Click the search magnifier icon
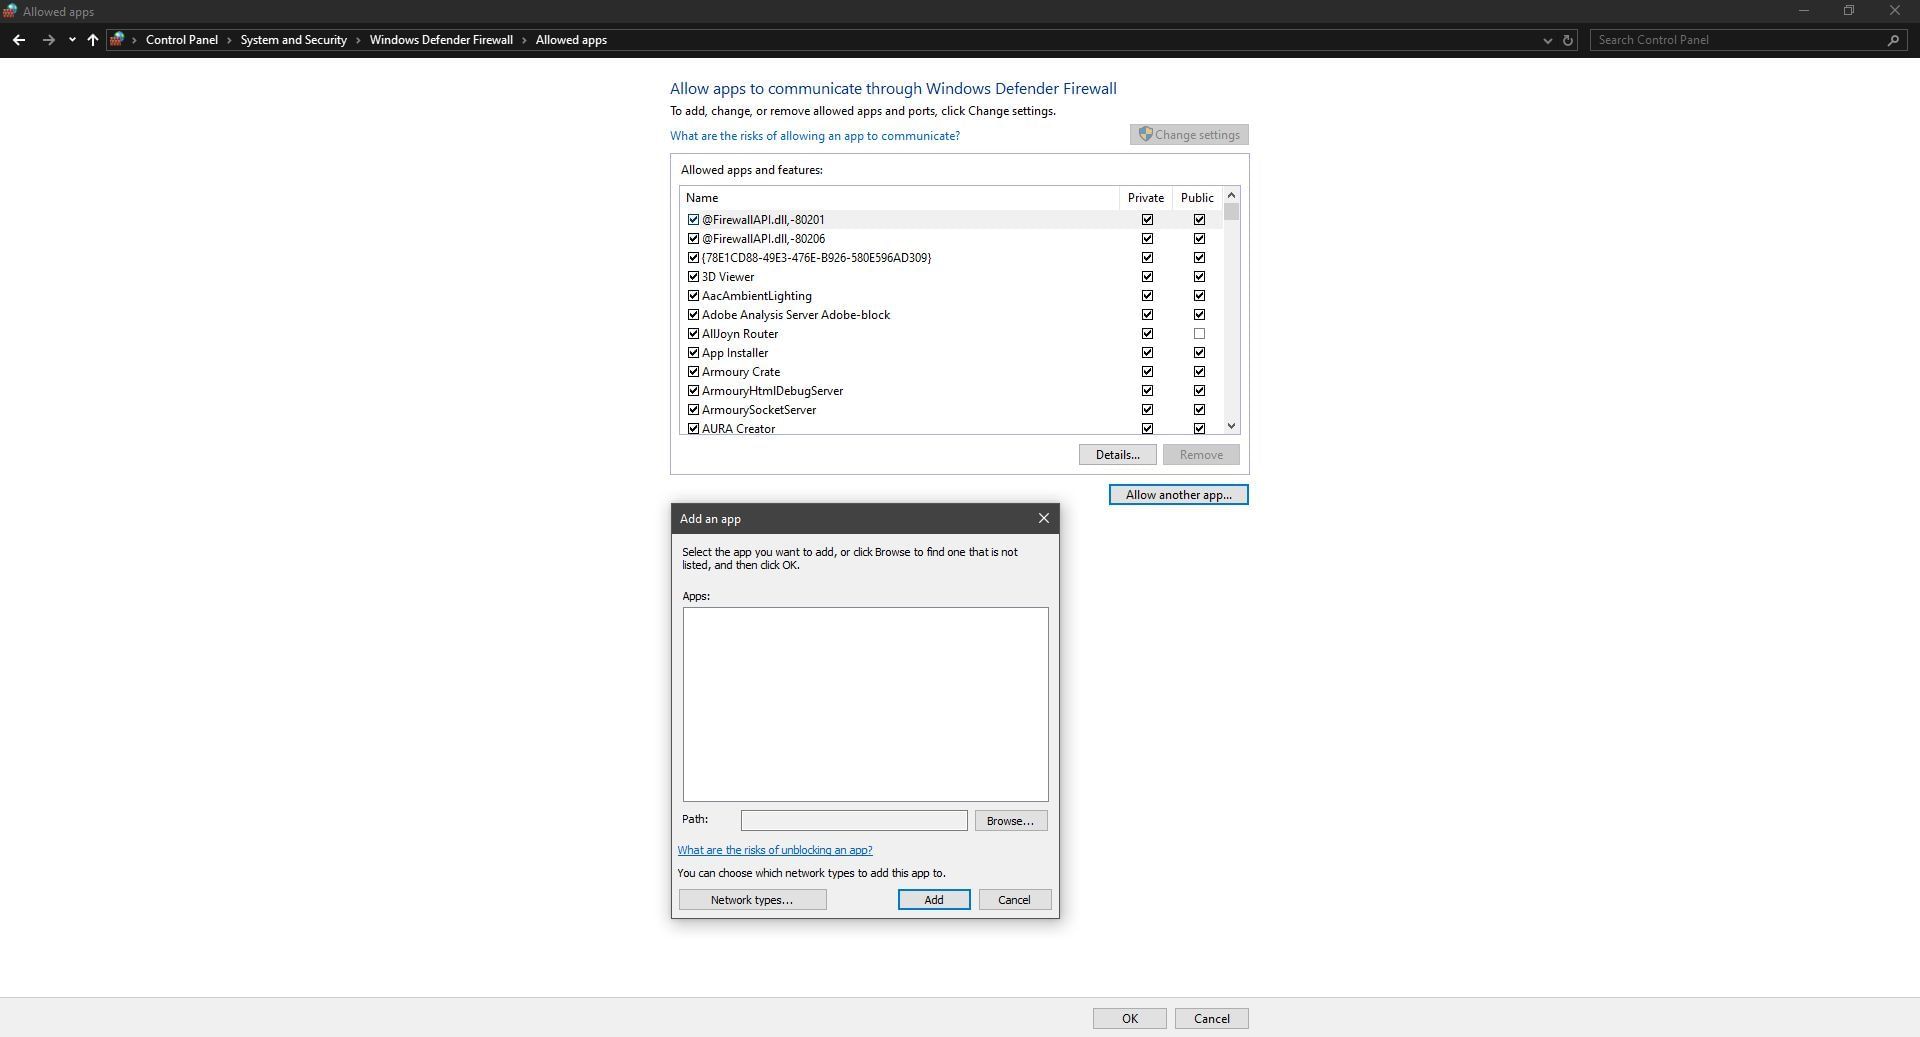The height and width of the screenshot is (1037, 1920). click(1892, 40)
